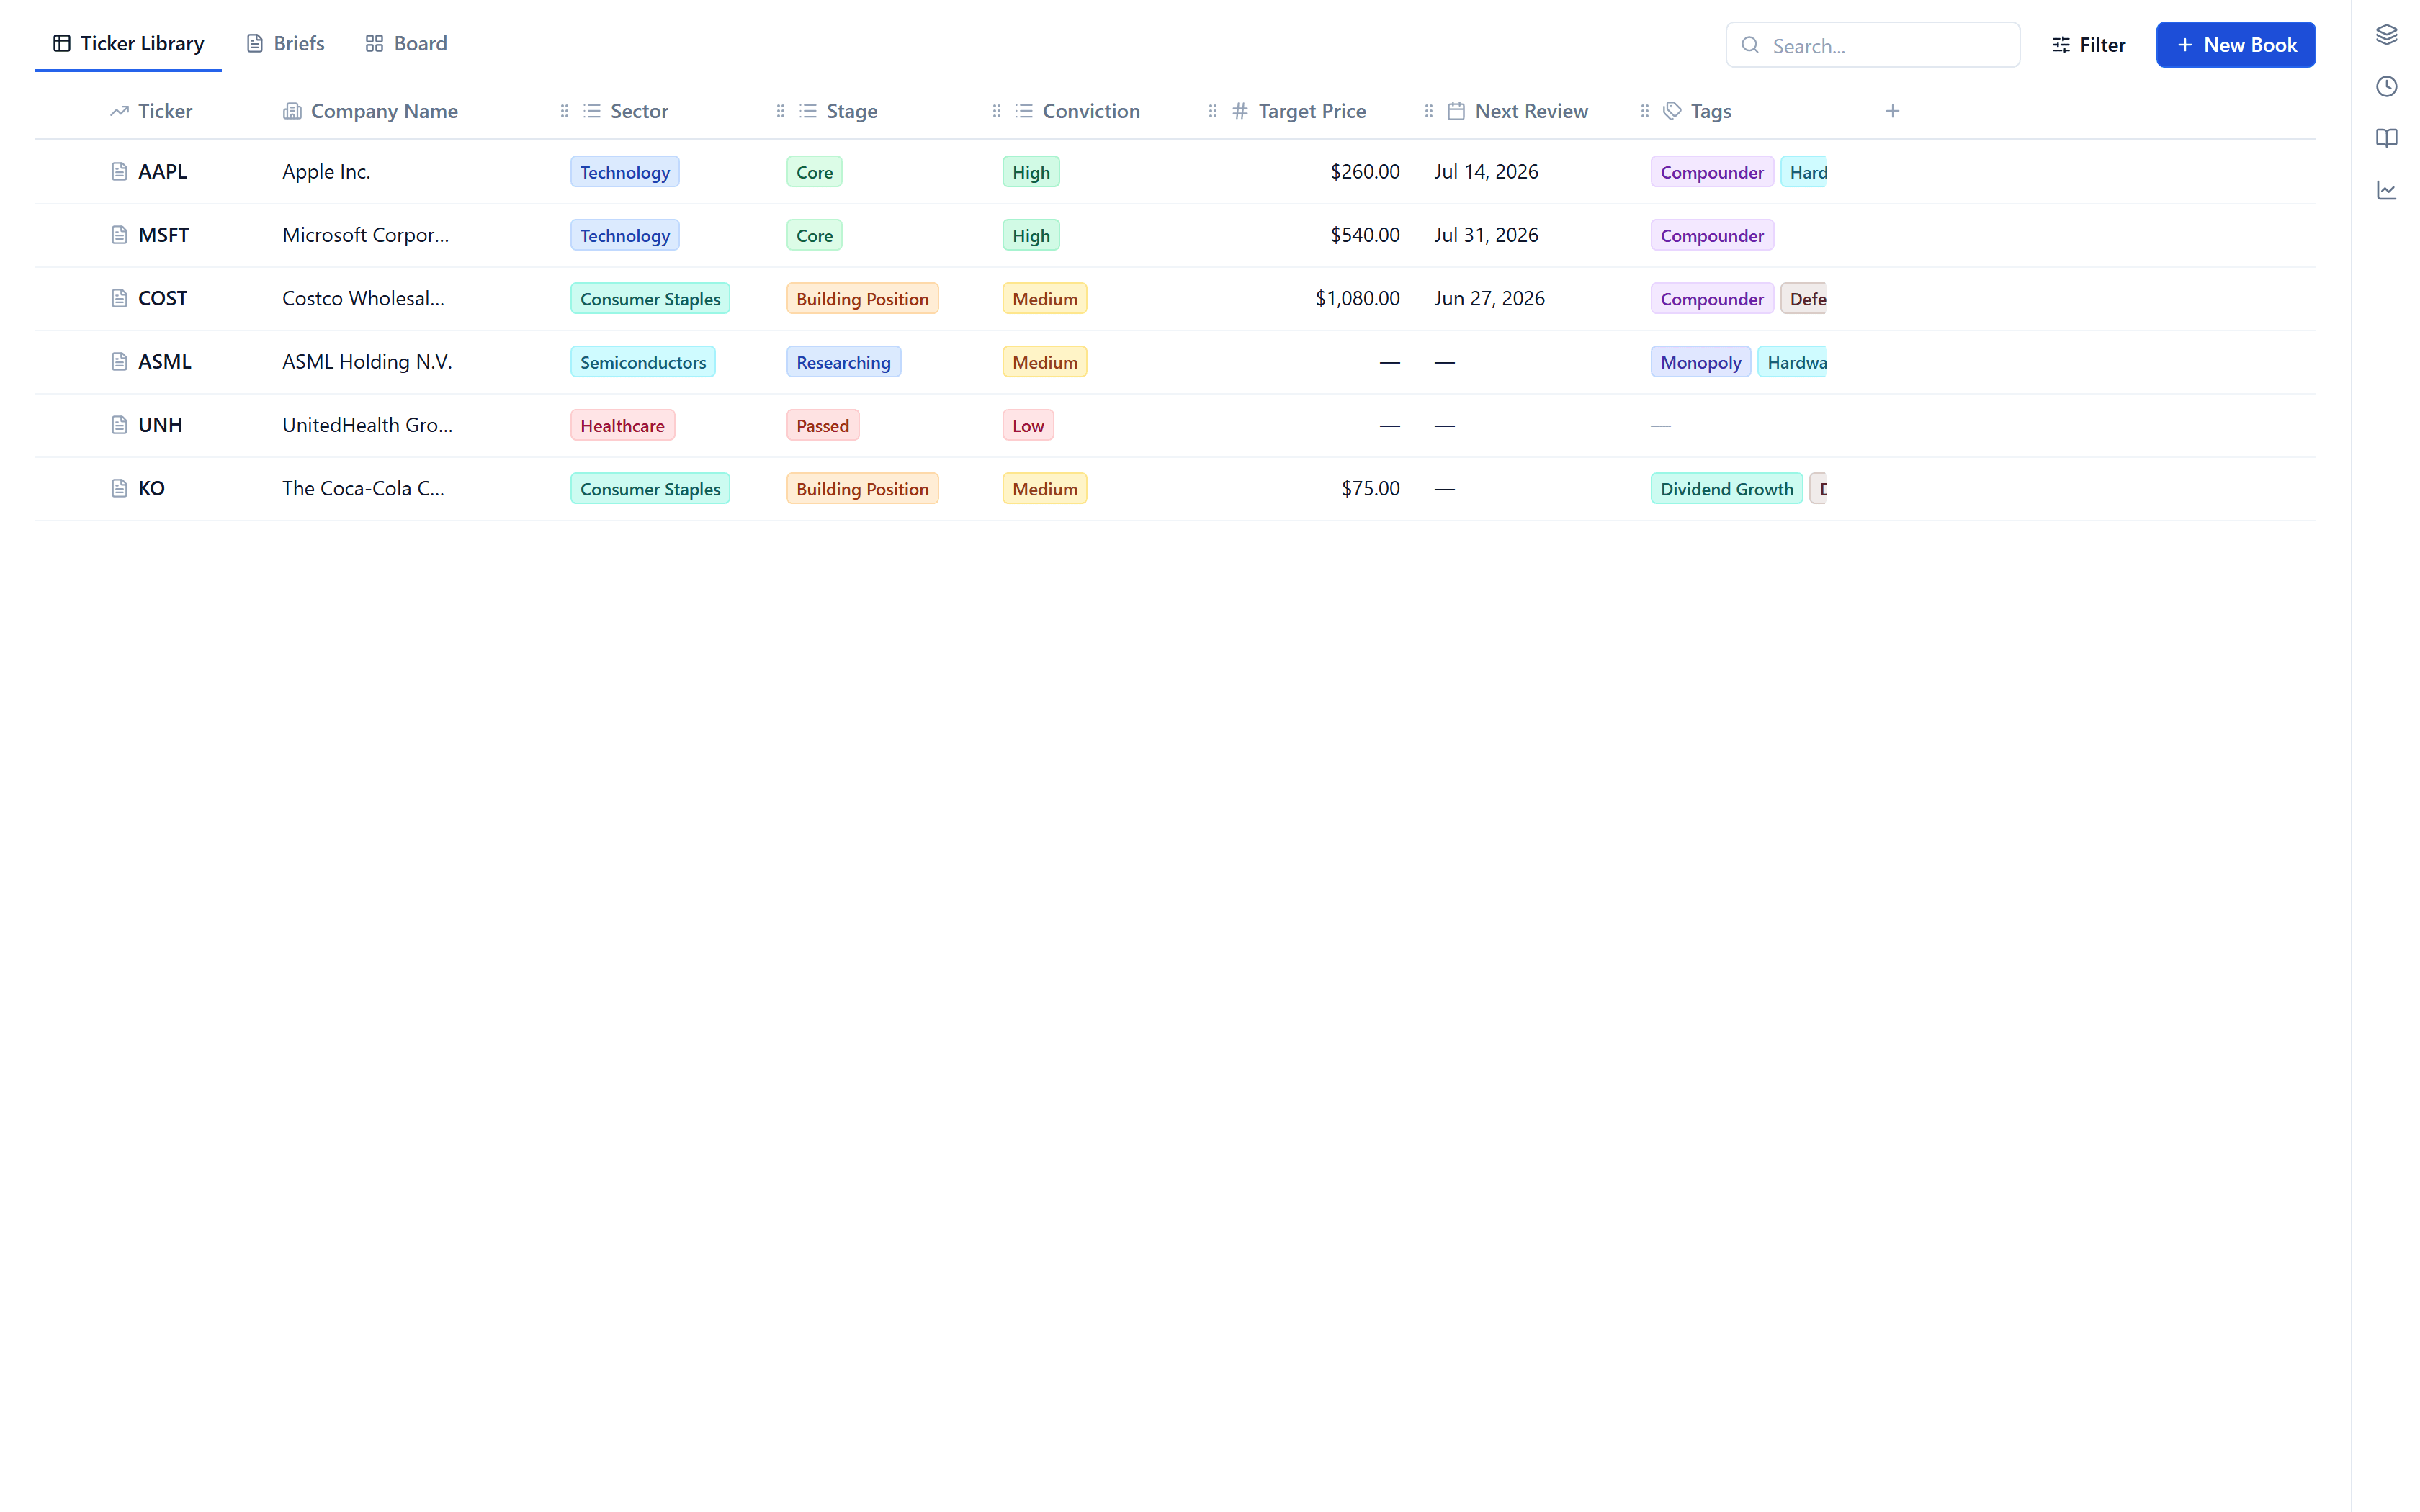Click the Sector column drag handle
This screenshot has height=1512, width=2420.
564,111
